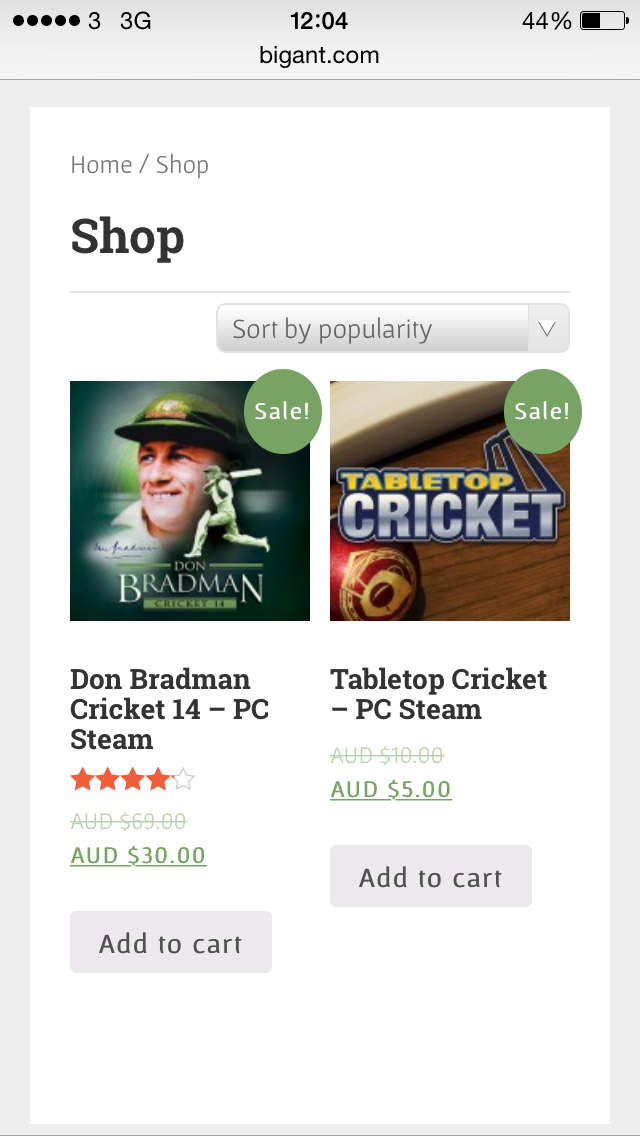
Task: Add Don Bradman Cricket 14 to cart
Action: 170,942
